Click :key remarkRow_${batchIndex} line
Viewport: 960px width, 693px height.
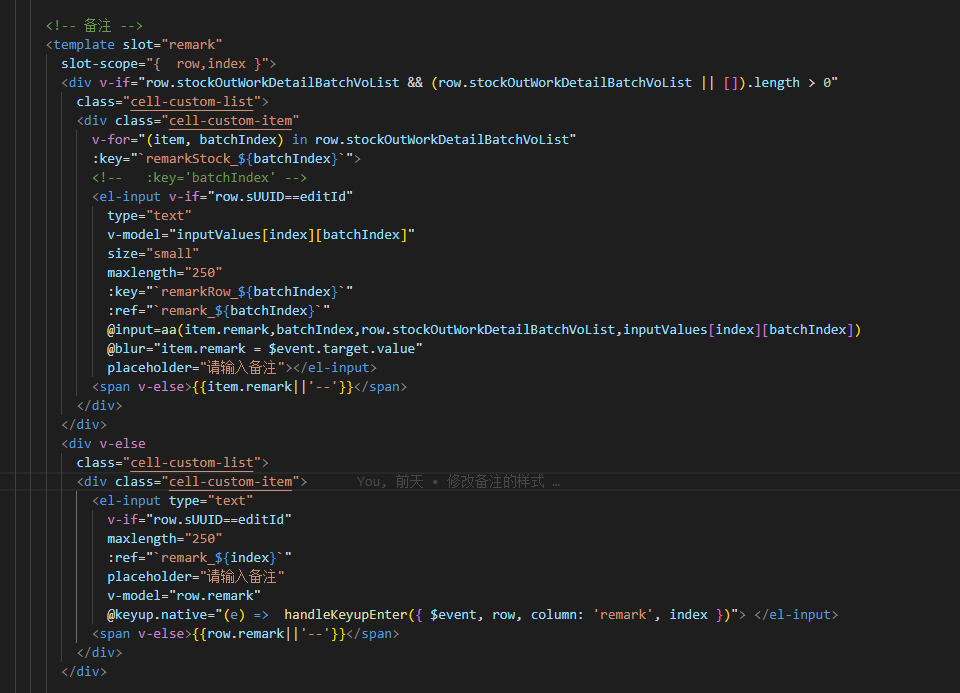click(x=230, y=291)
